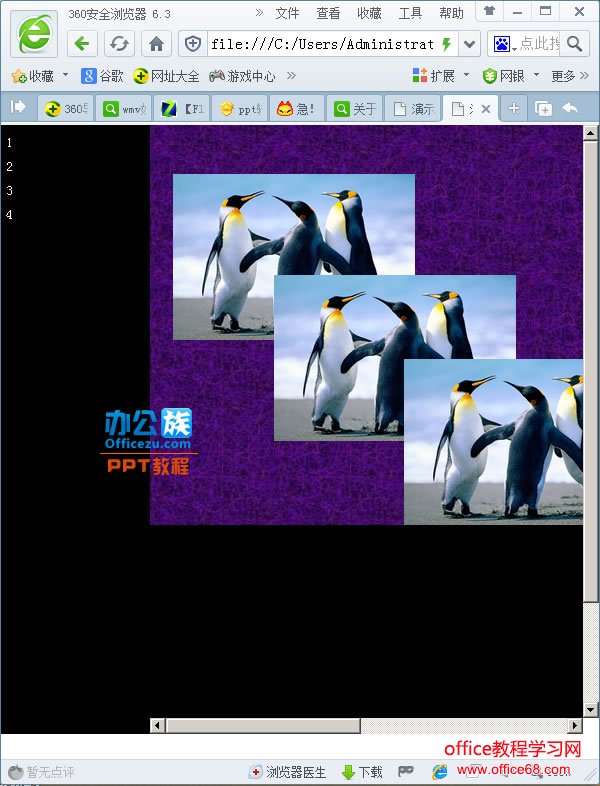Click horizontal scrollbar left arrow

point(157,725)
